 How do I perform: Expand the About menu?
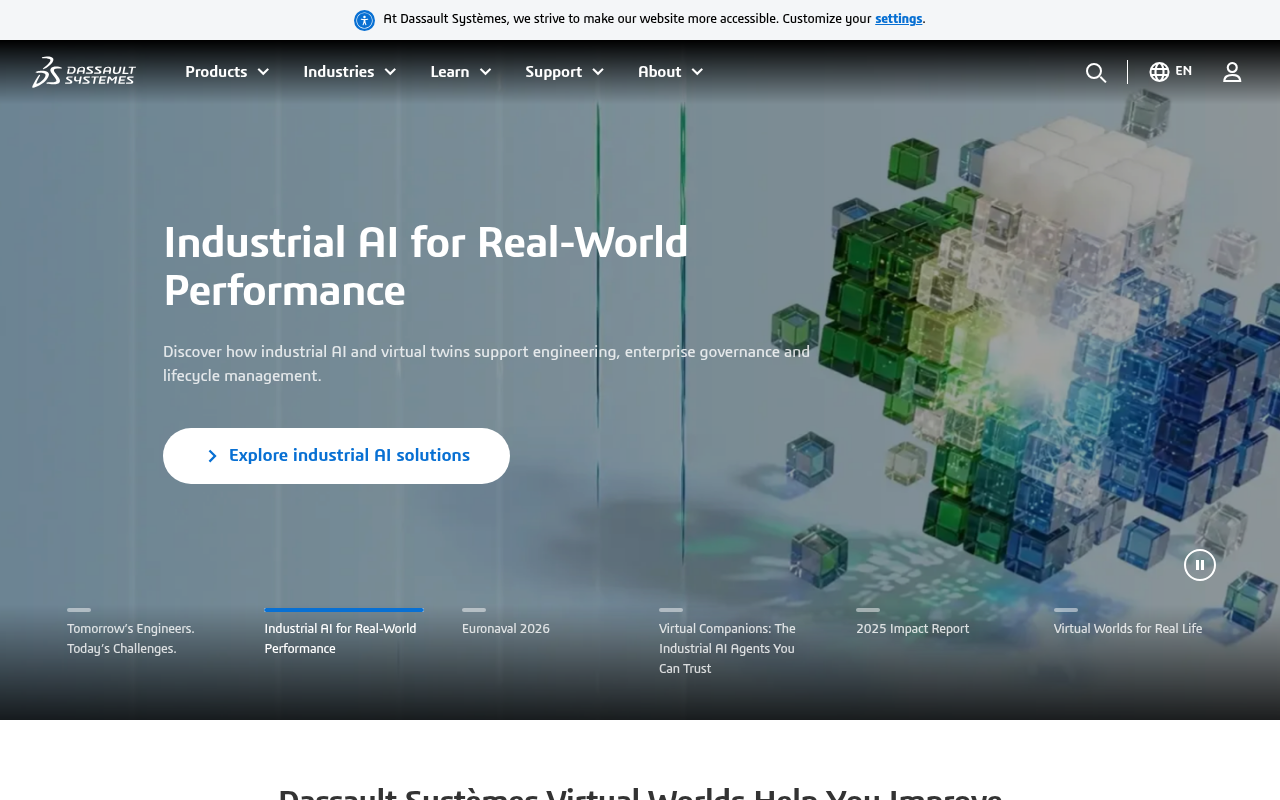tap(671, 72)
